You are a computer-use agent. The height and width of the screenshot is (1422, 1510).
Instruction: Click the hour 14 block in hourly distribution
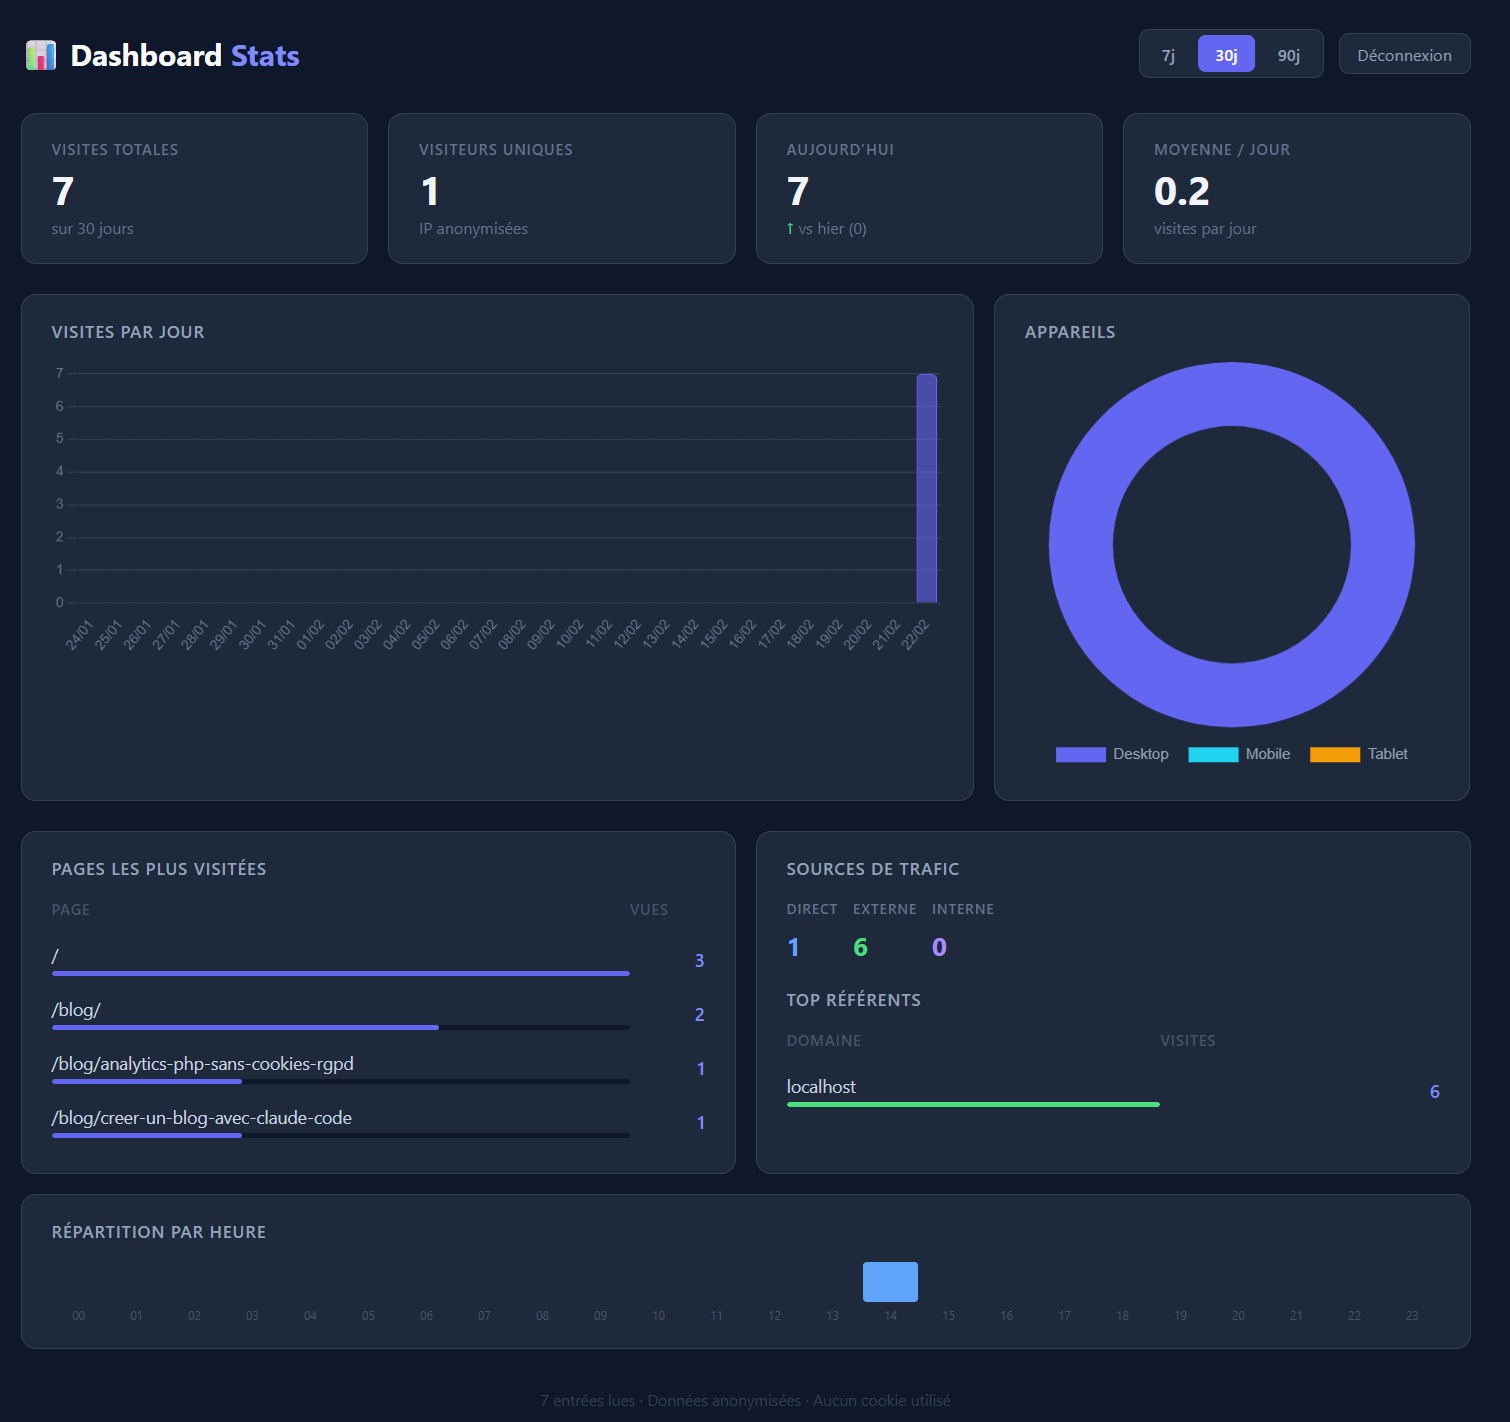890,1282
